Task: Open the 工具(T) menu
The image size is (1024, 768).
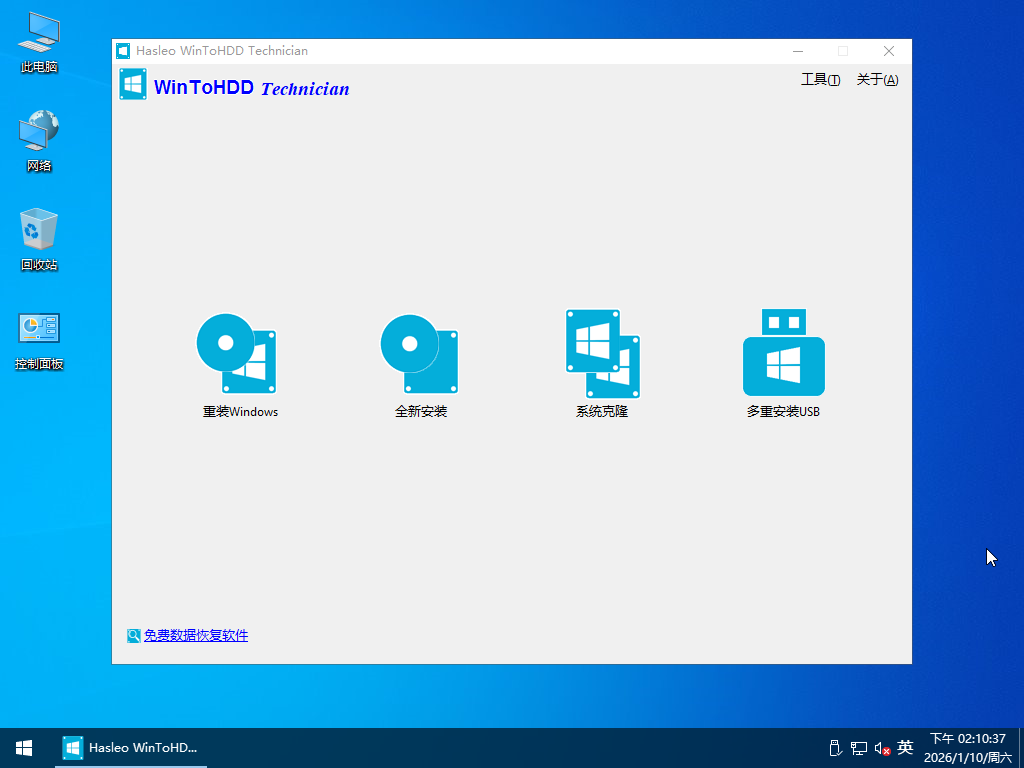Action: [820, 80]
